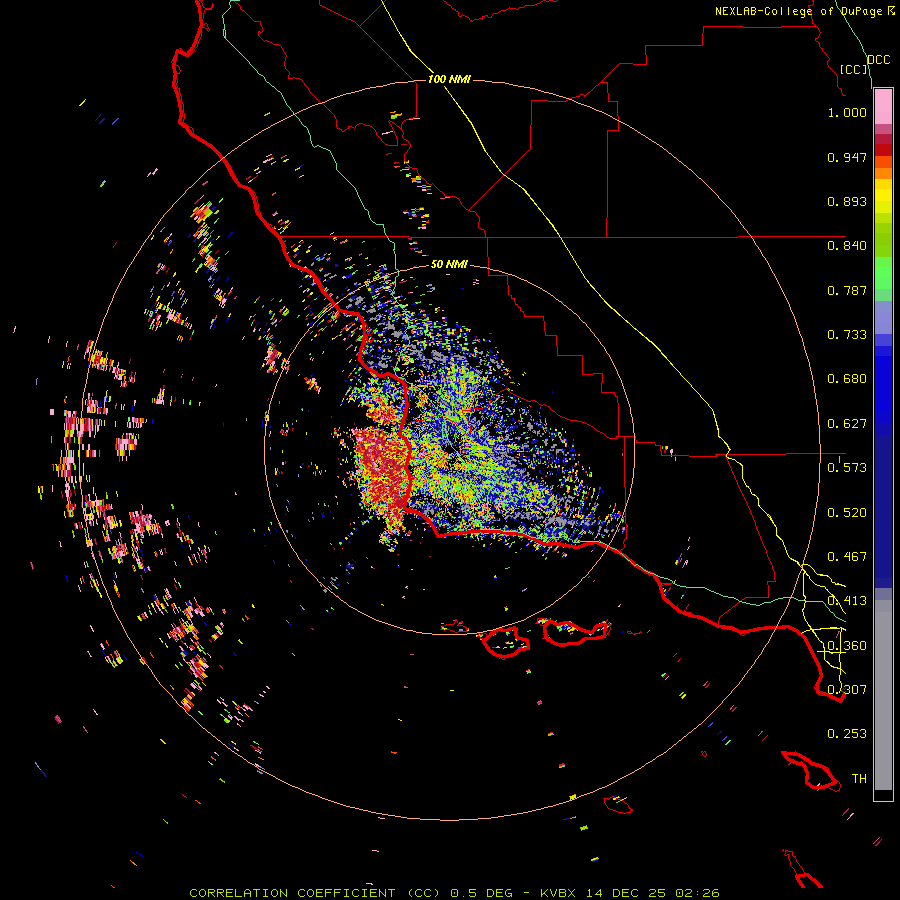Click the 50 NMI range ring label
This screenshot has height=900, width=900.
click(449, 264)
